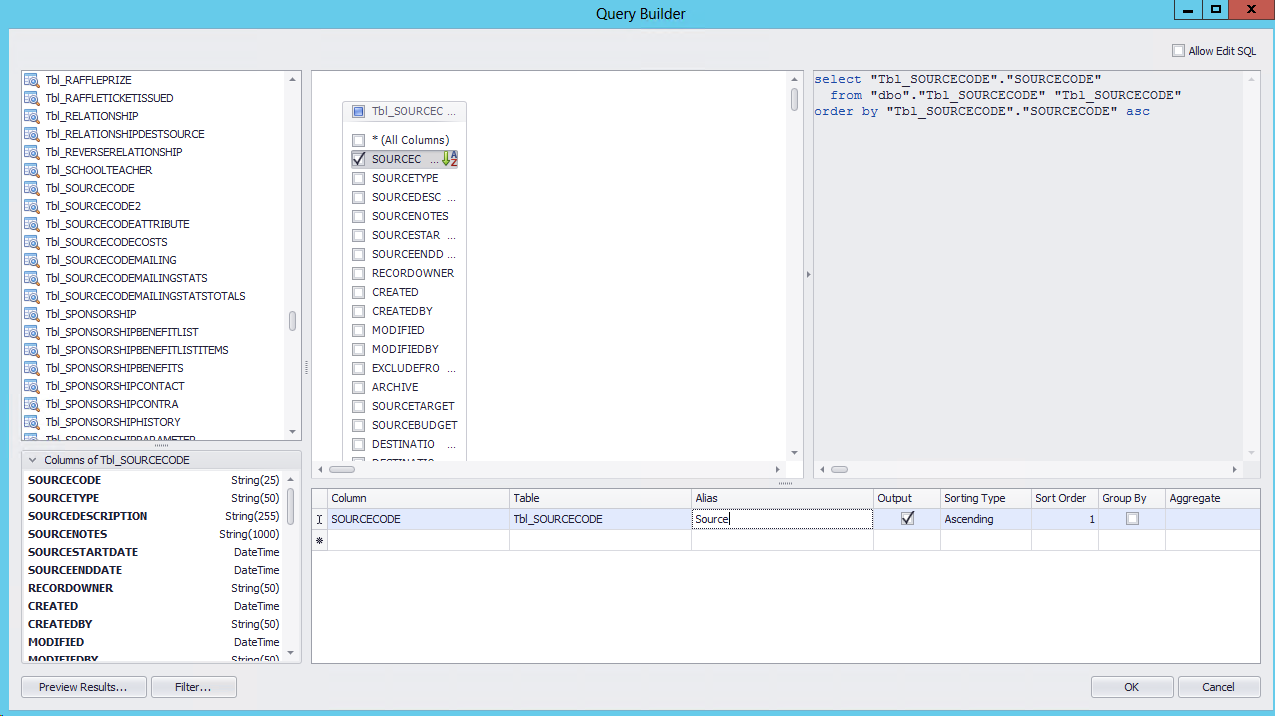Click the SQL pane horizontal scrollbar thumb

pyautogui.click(x=839, y=469)
